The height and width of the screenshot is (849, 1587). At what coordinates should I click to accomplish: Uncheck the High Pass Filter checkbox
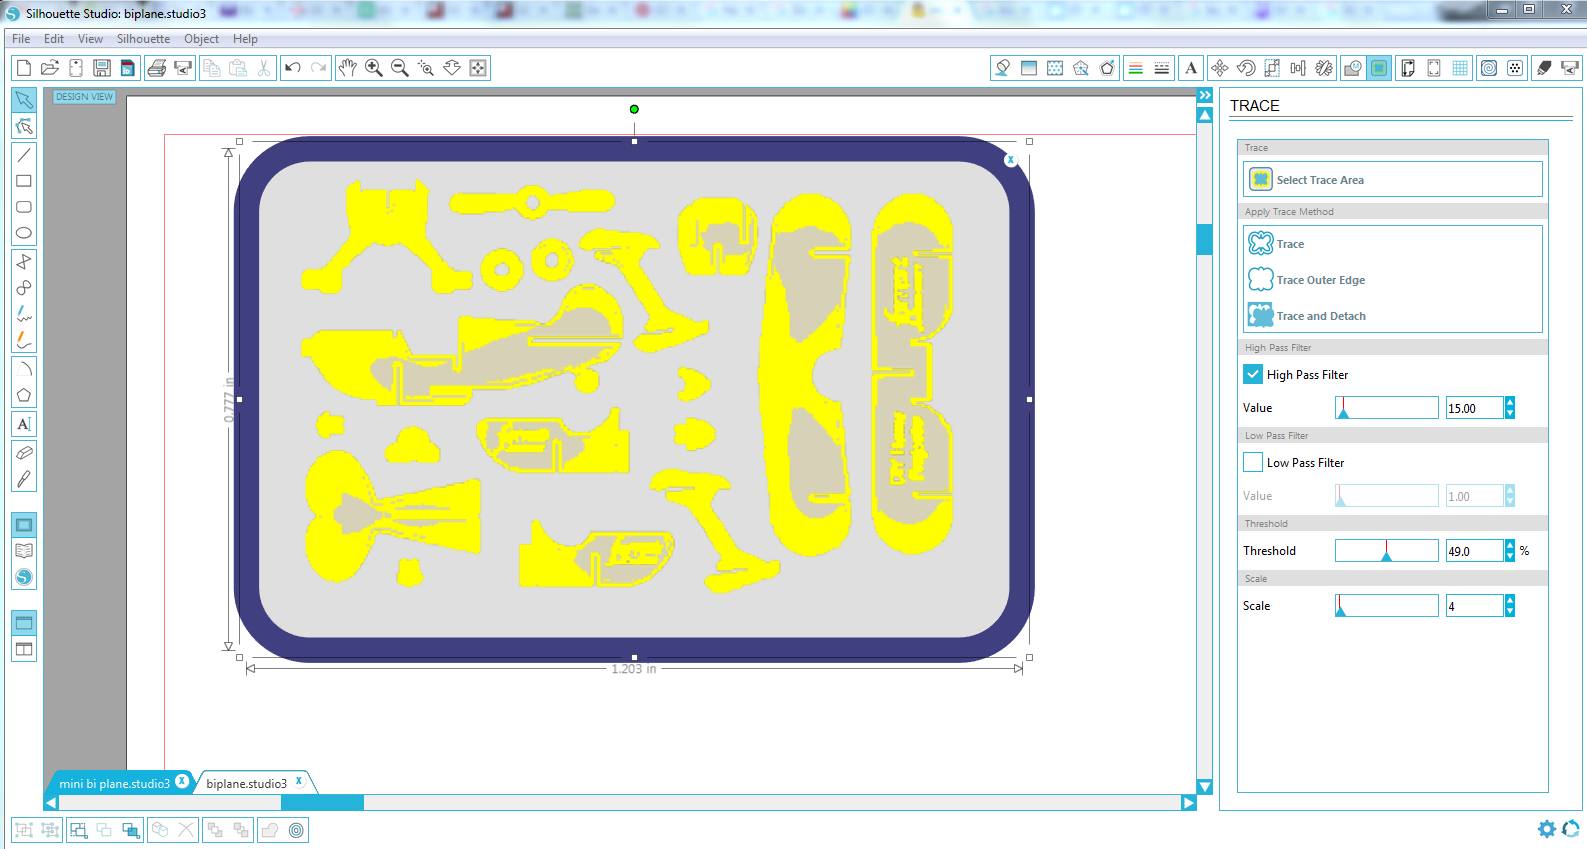(x=1253, y=374)
